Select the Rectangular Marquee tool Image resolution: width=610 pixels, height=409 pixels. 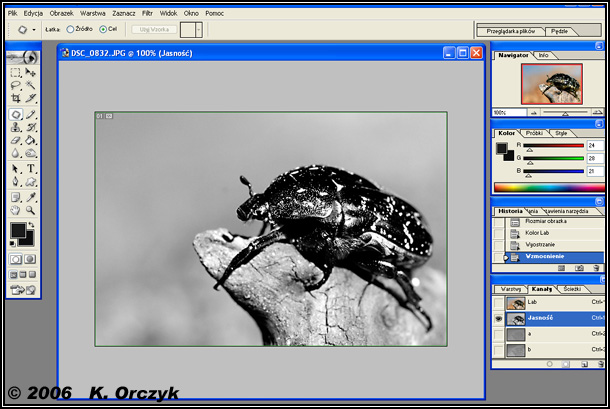[16, 72]
